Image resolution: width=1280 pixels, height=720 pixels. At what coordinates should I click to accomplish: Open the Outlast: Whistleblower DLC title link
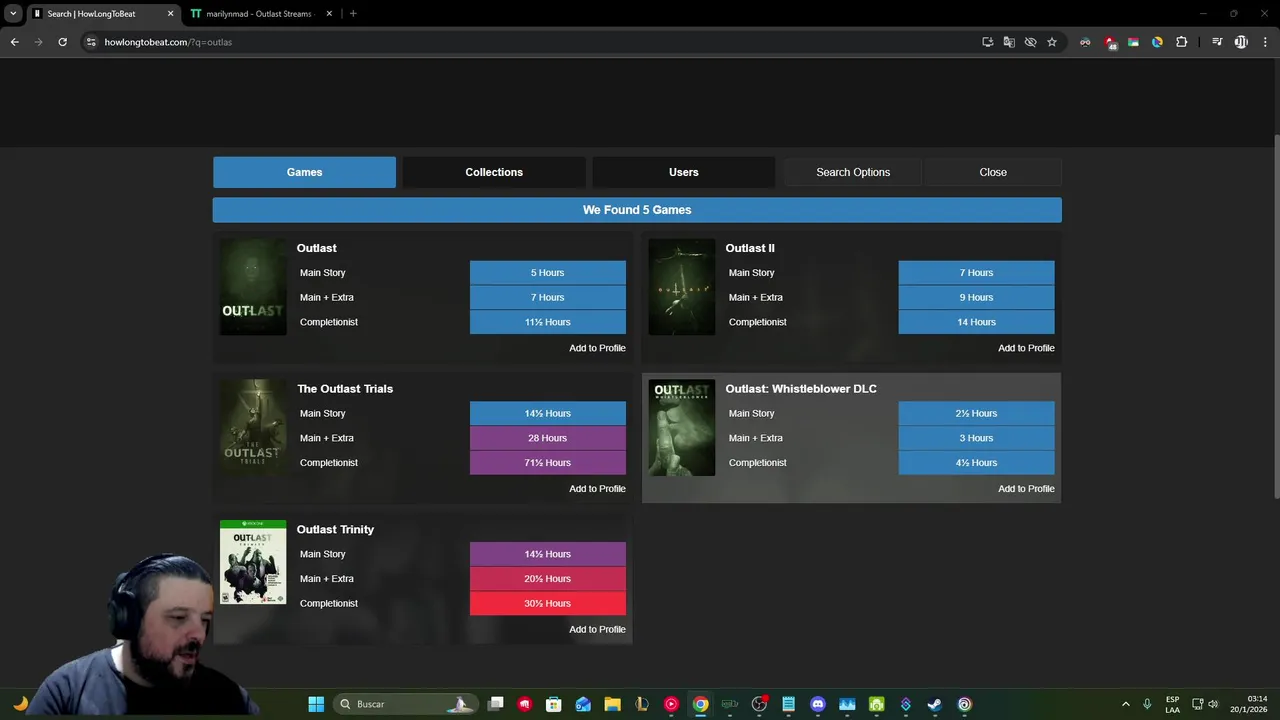801,389
